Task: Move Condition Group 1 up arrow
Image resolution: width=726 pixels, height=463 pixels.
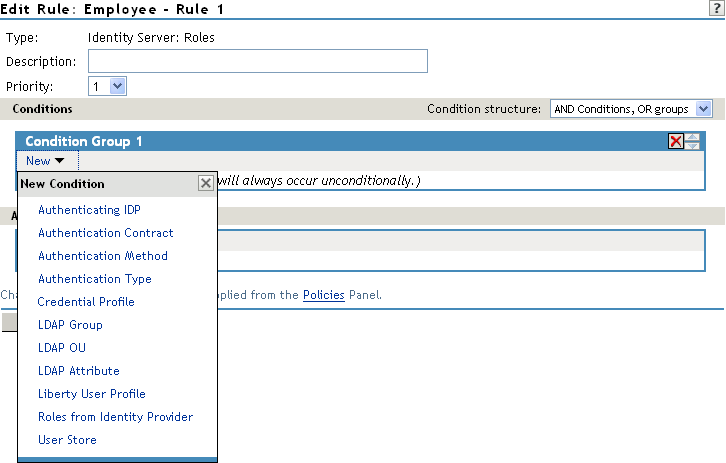Action: [x=693, y=137]
